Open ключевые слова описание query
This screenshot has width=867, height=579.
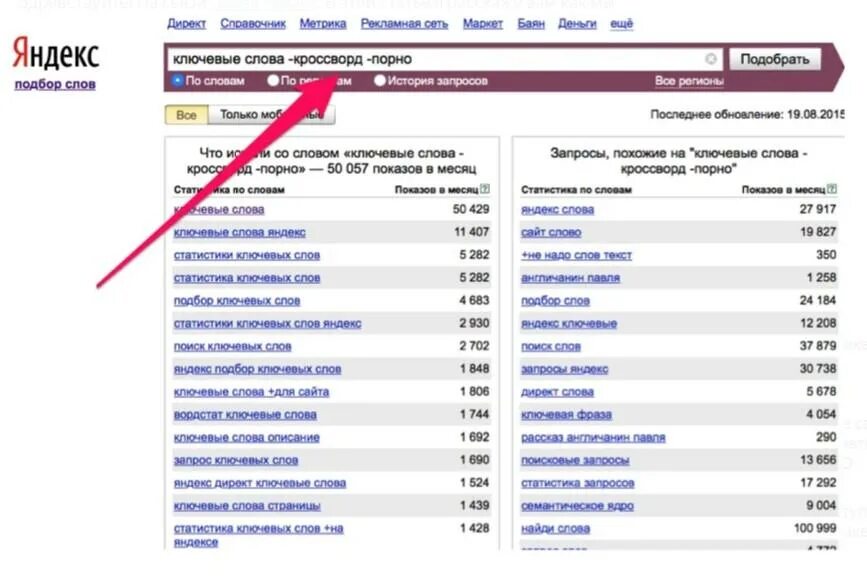tap(247, 437)
